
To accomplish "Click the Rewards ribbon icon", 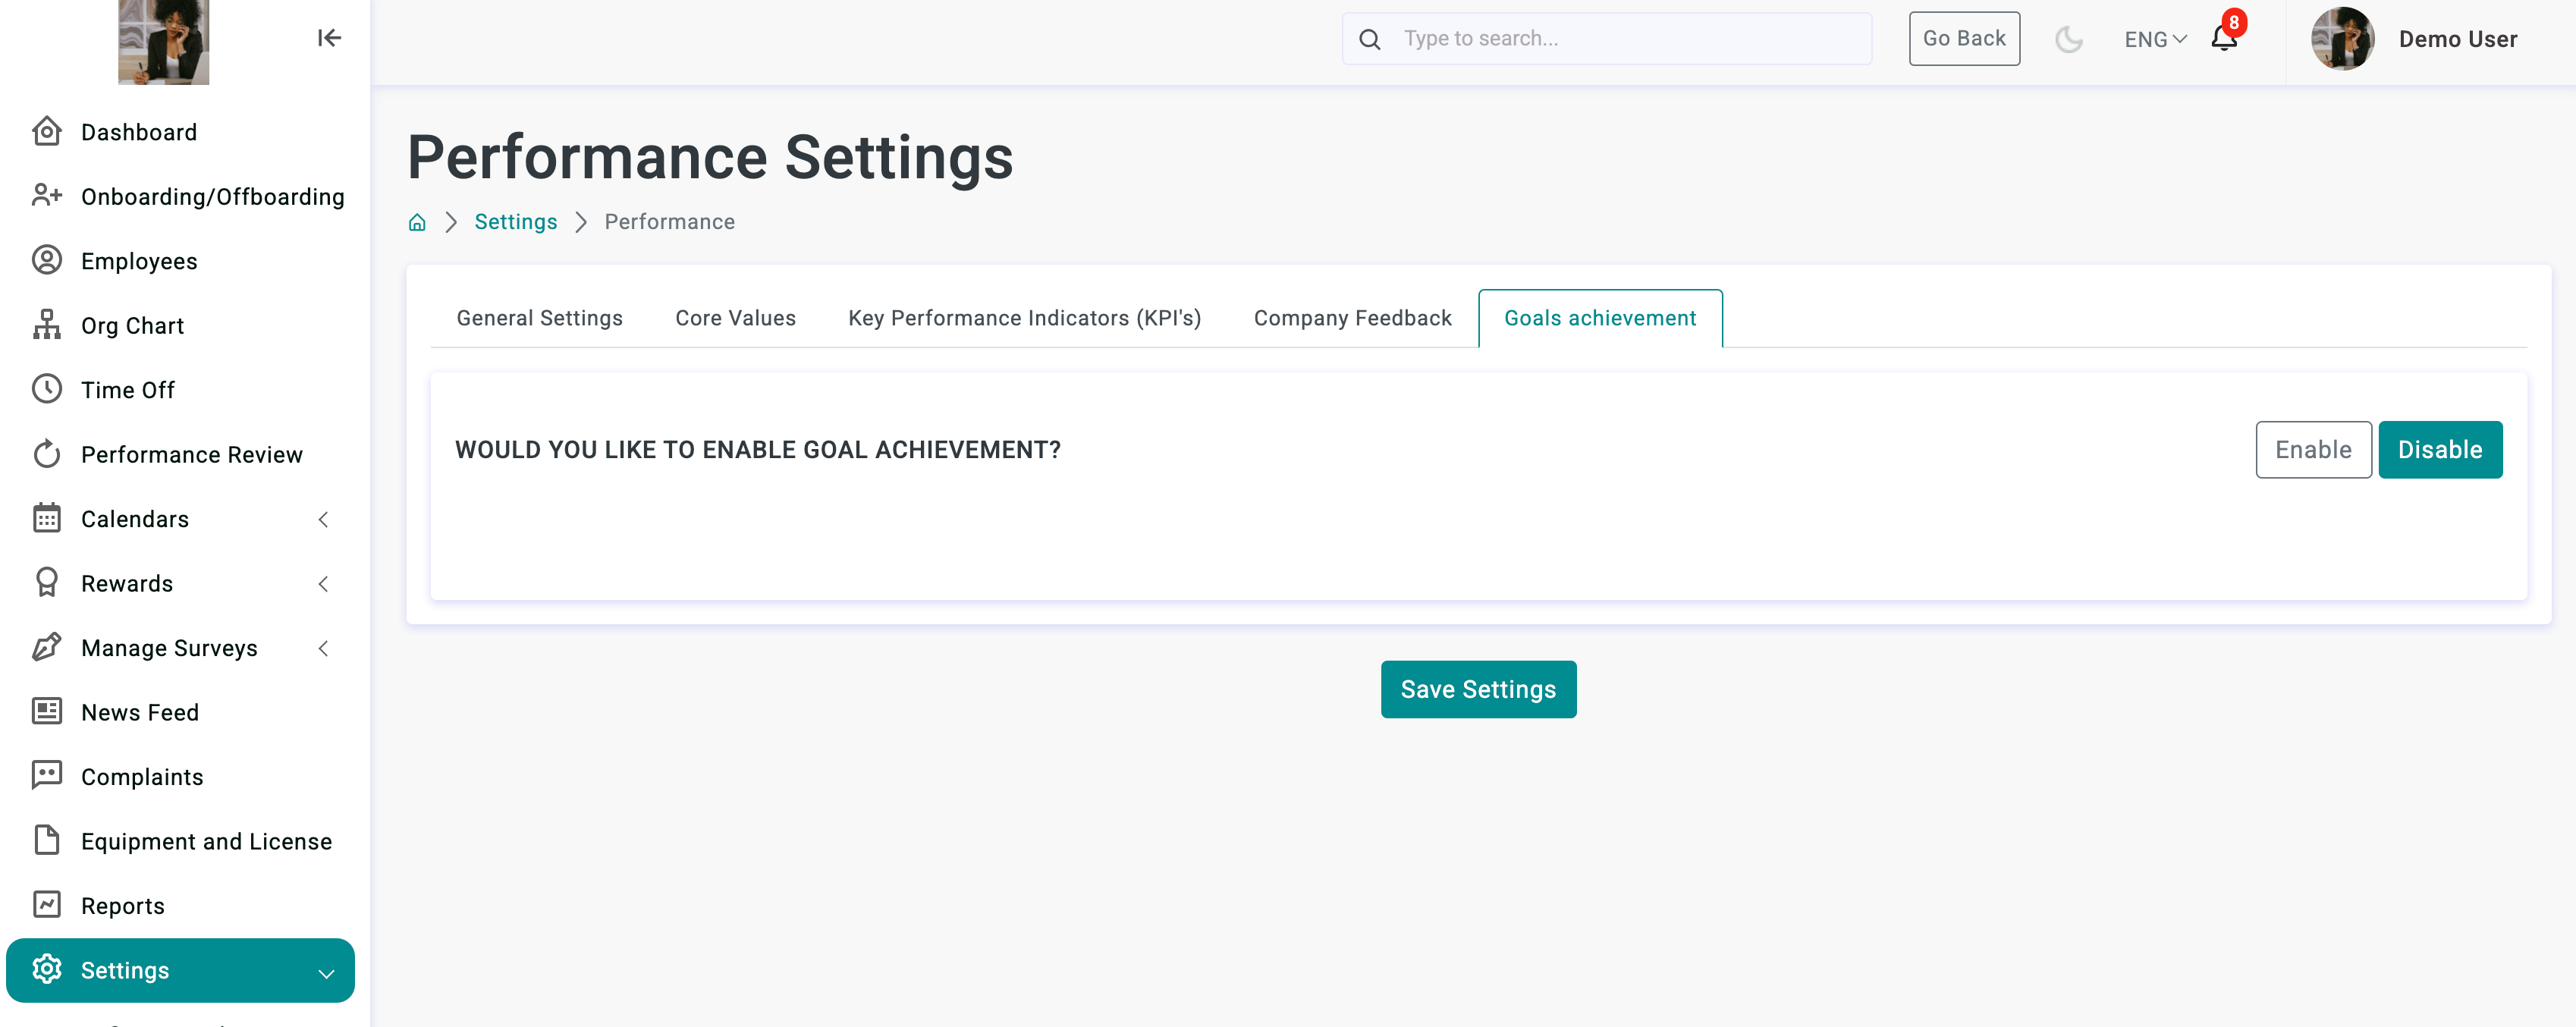I will 47,583.
